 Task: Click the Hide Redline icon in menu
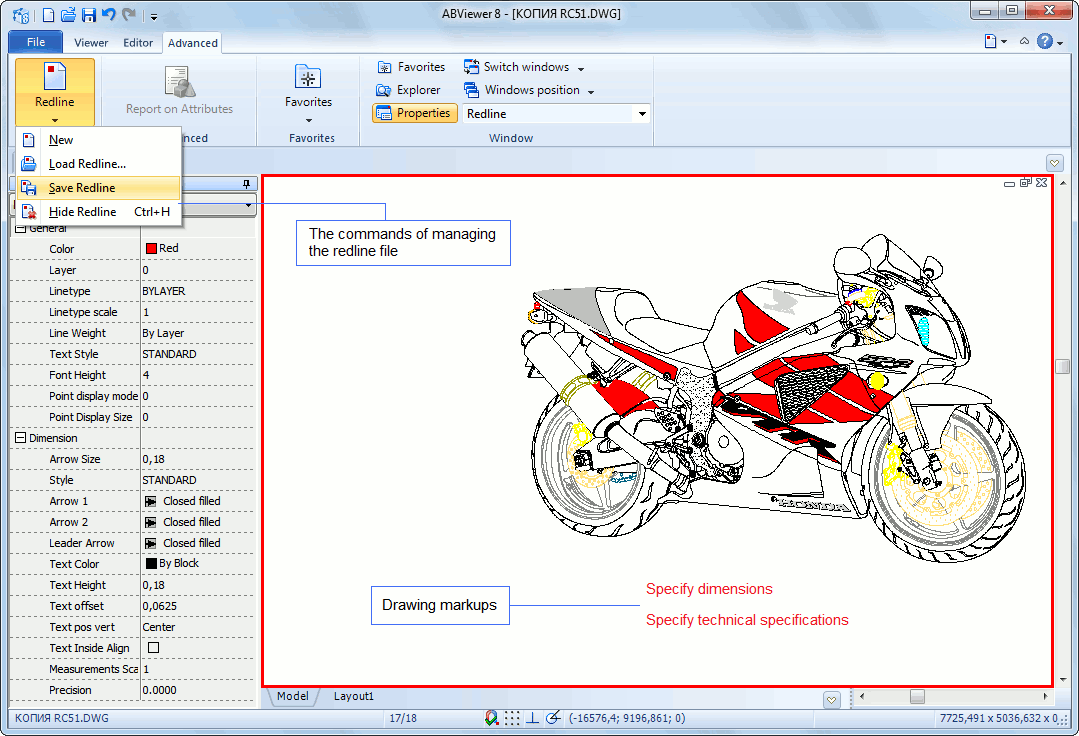click(x=28, y=212)
